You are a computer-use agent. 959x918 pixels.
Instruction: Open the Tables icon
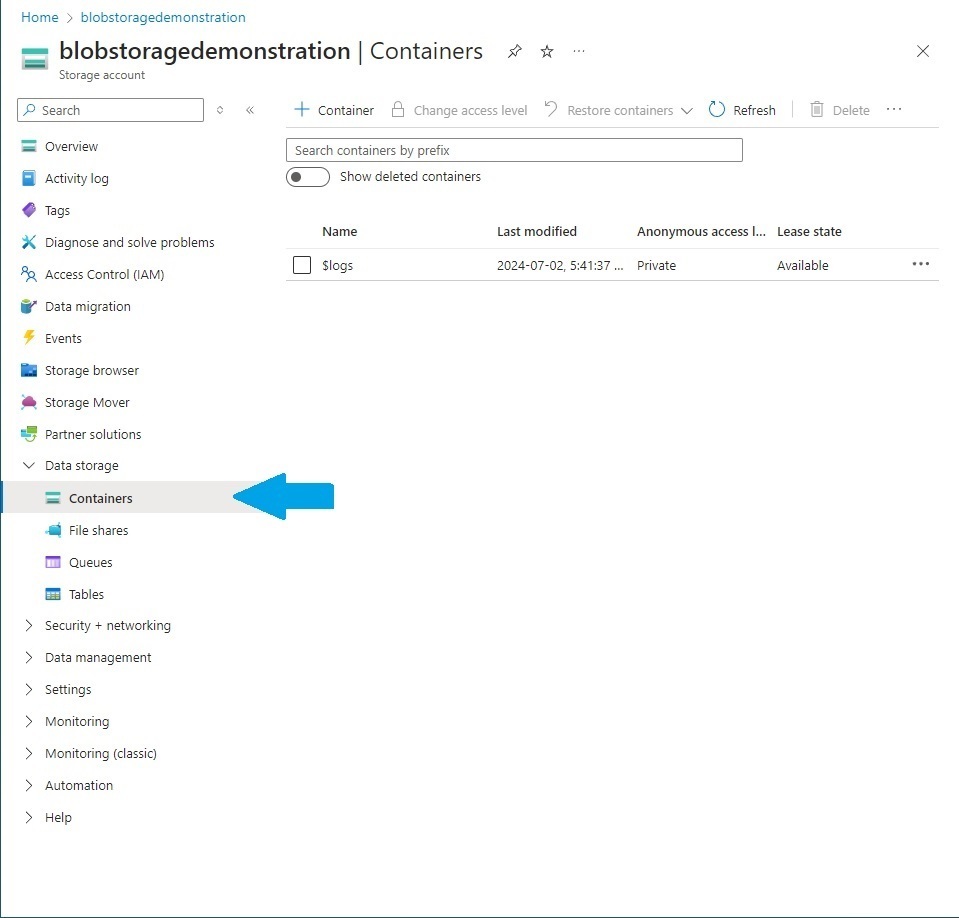pos(53,594)
